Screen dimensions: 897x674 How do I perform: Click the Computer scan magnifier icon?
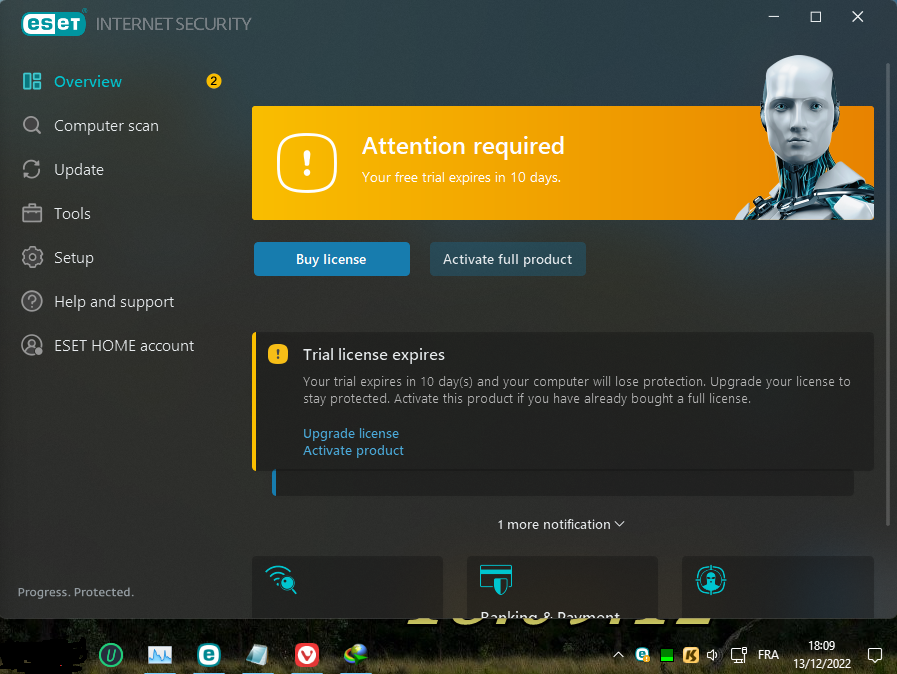pyautogui.click(x=32, y=125)
